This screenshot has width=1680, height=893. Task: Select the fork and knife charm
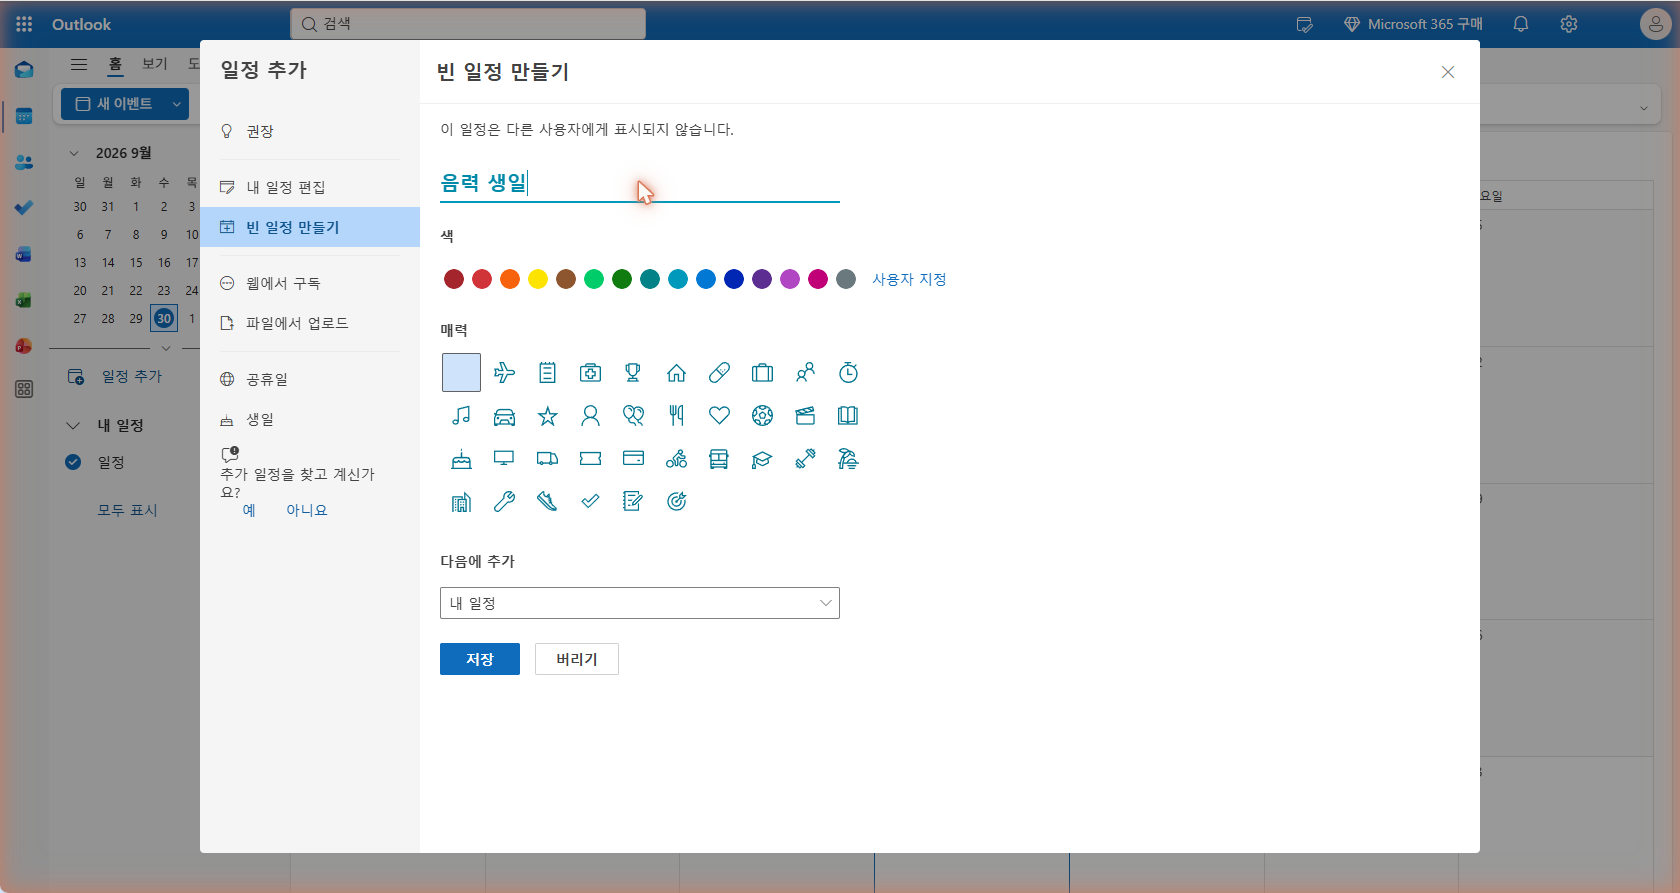point(676,416)
